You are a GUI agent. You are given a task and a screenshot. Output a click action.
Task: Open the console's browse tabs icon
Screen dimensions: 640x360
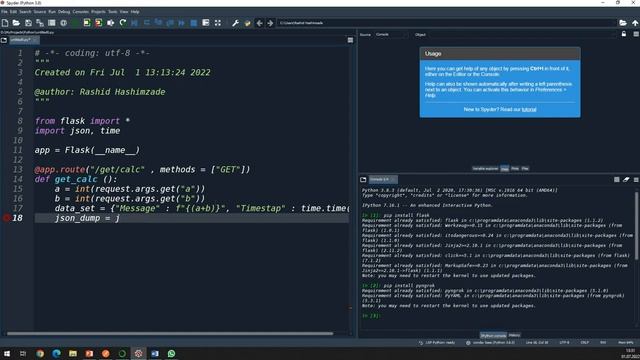[x=363, y=180]
